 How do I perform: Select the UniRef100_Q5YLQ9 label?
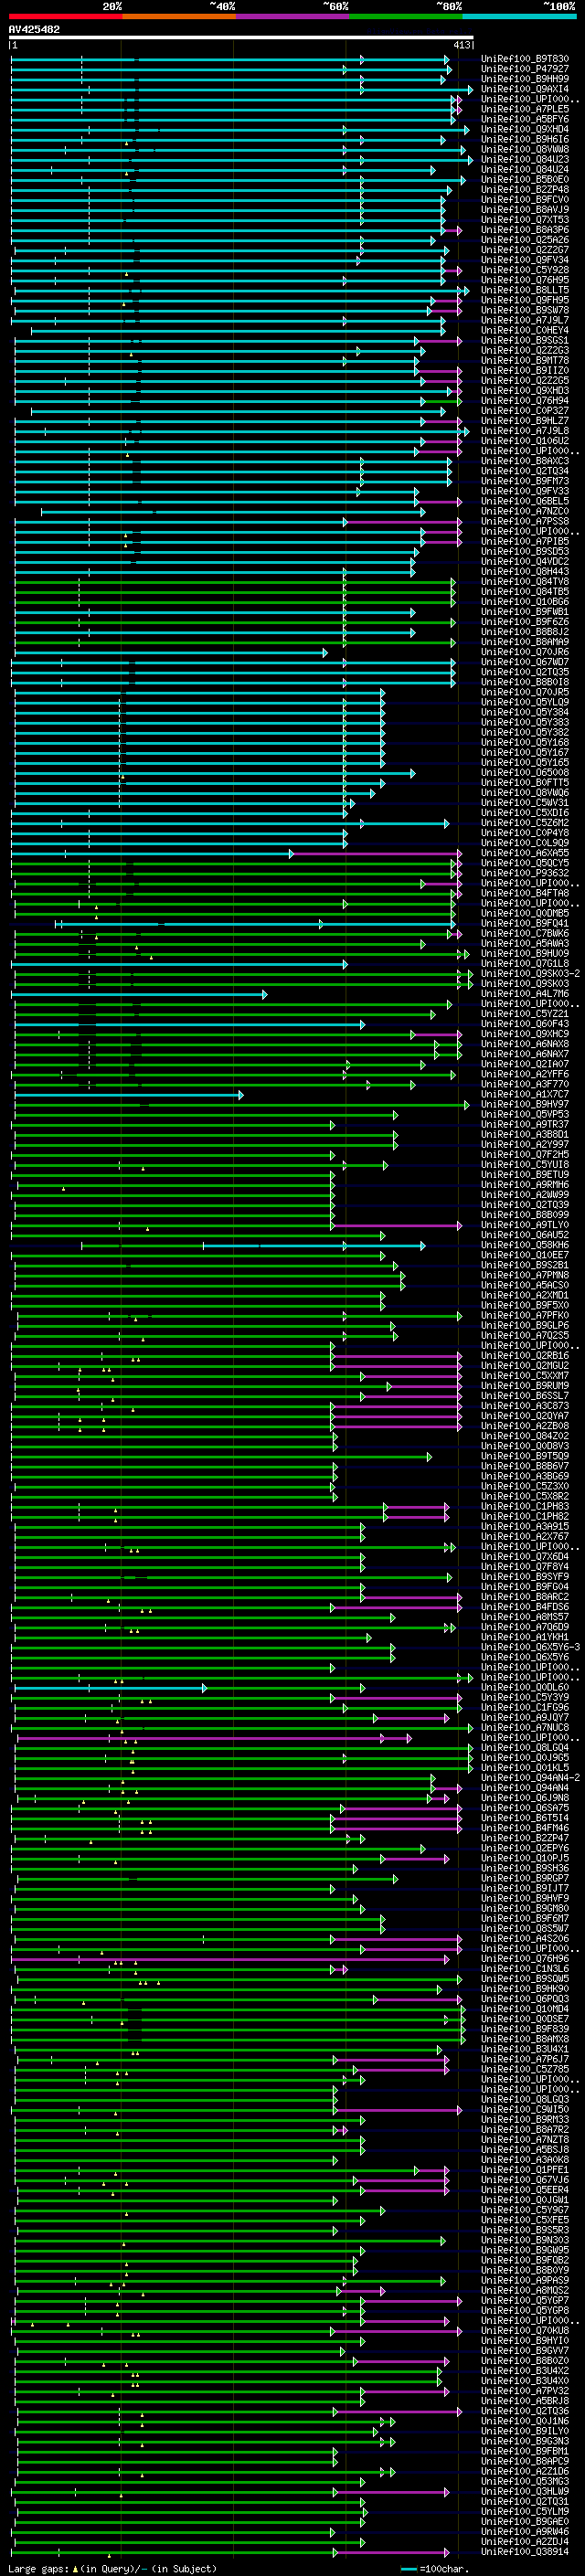click(x=525, y=702)
